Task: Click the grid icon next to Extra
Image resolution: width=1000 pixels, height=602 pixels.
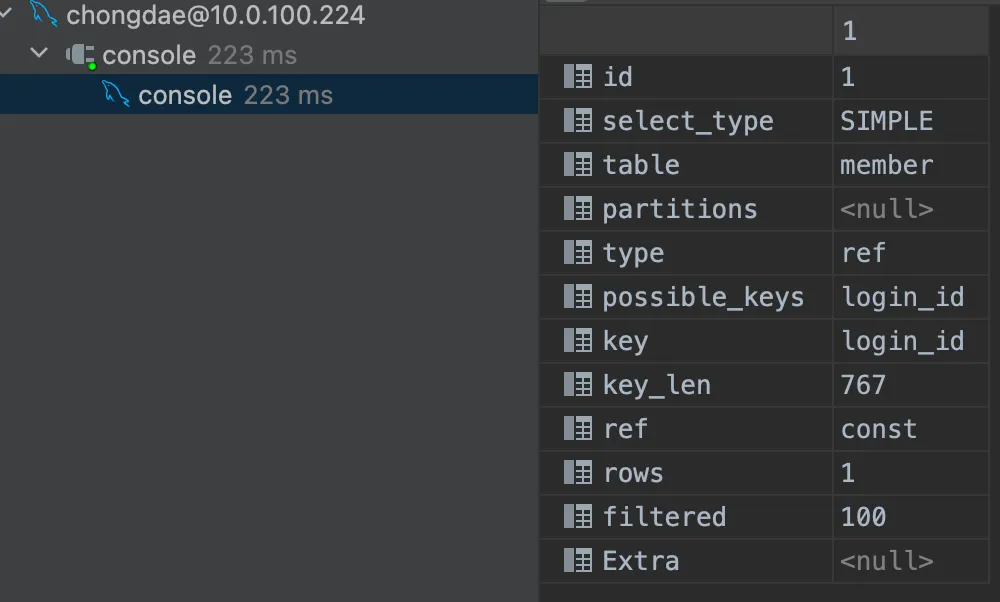Action: click(578, 561)
